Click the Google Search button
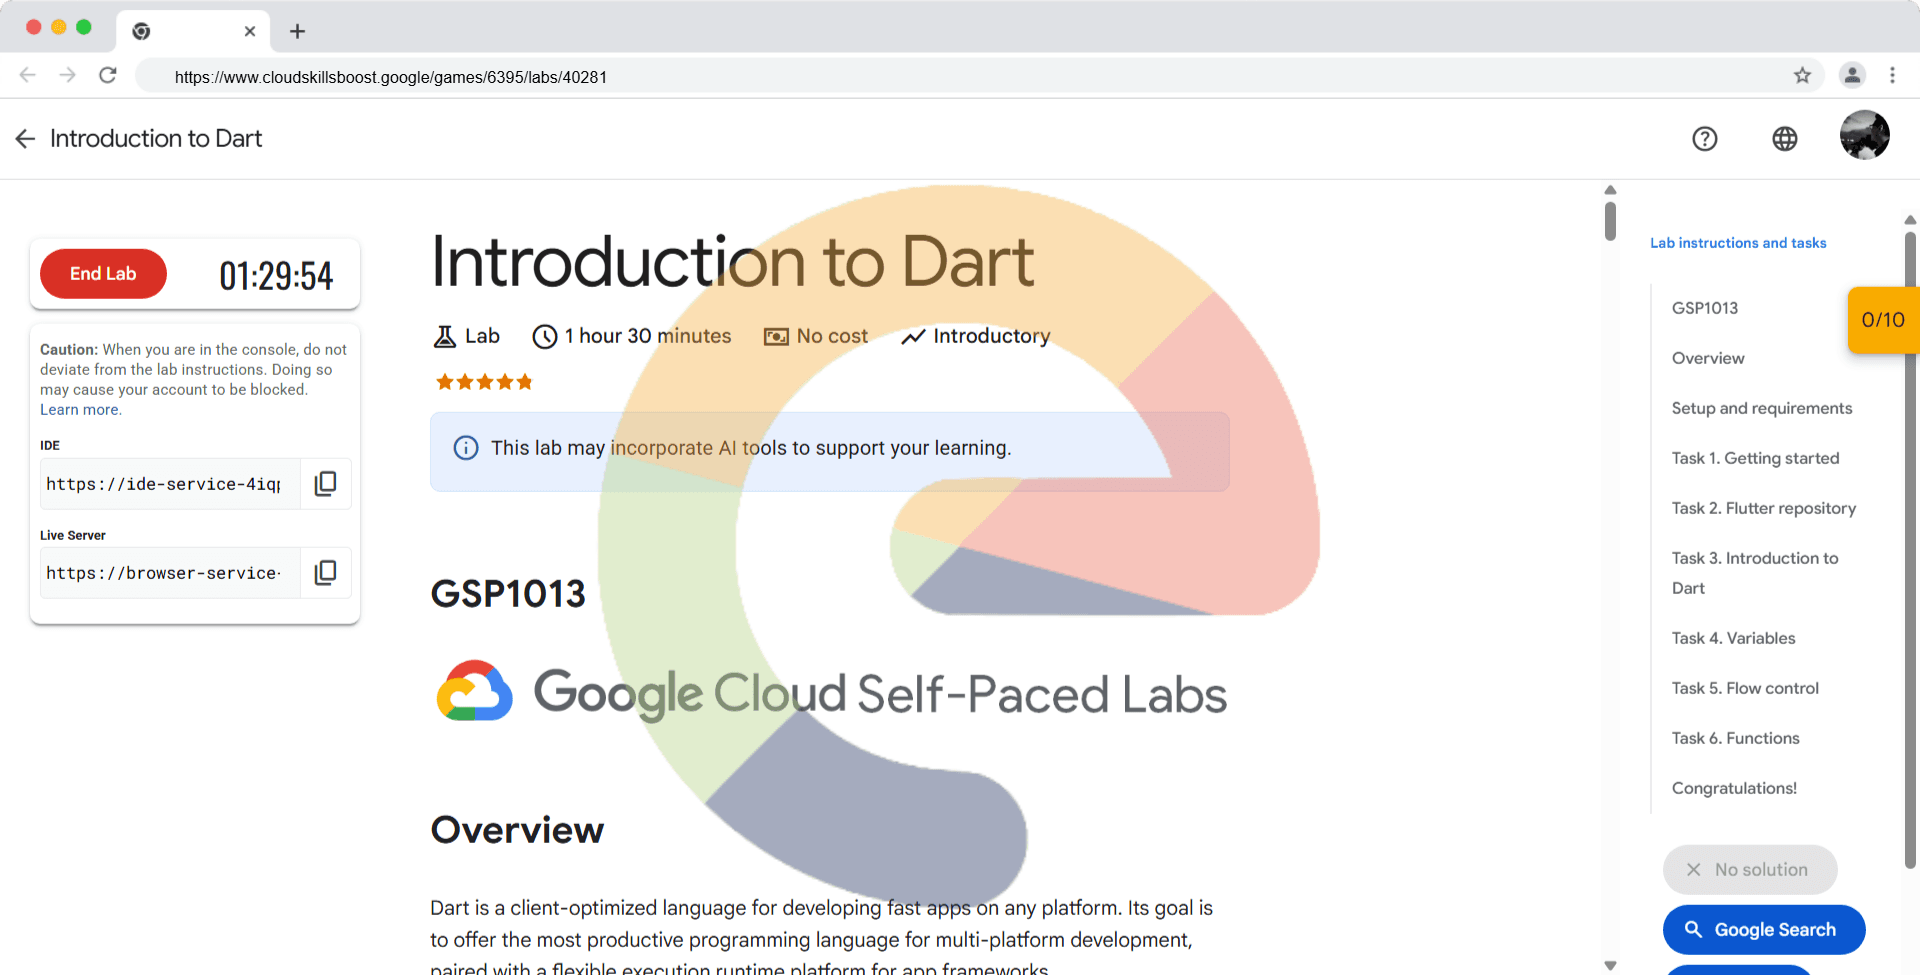Image resolution: width=1920 pixels, height=975 pixels. 1763,930
